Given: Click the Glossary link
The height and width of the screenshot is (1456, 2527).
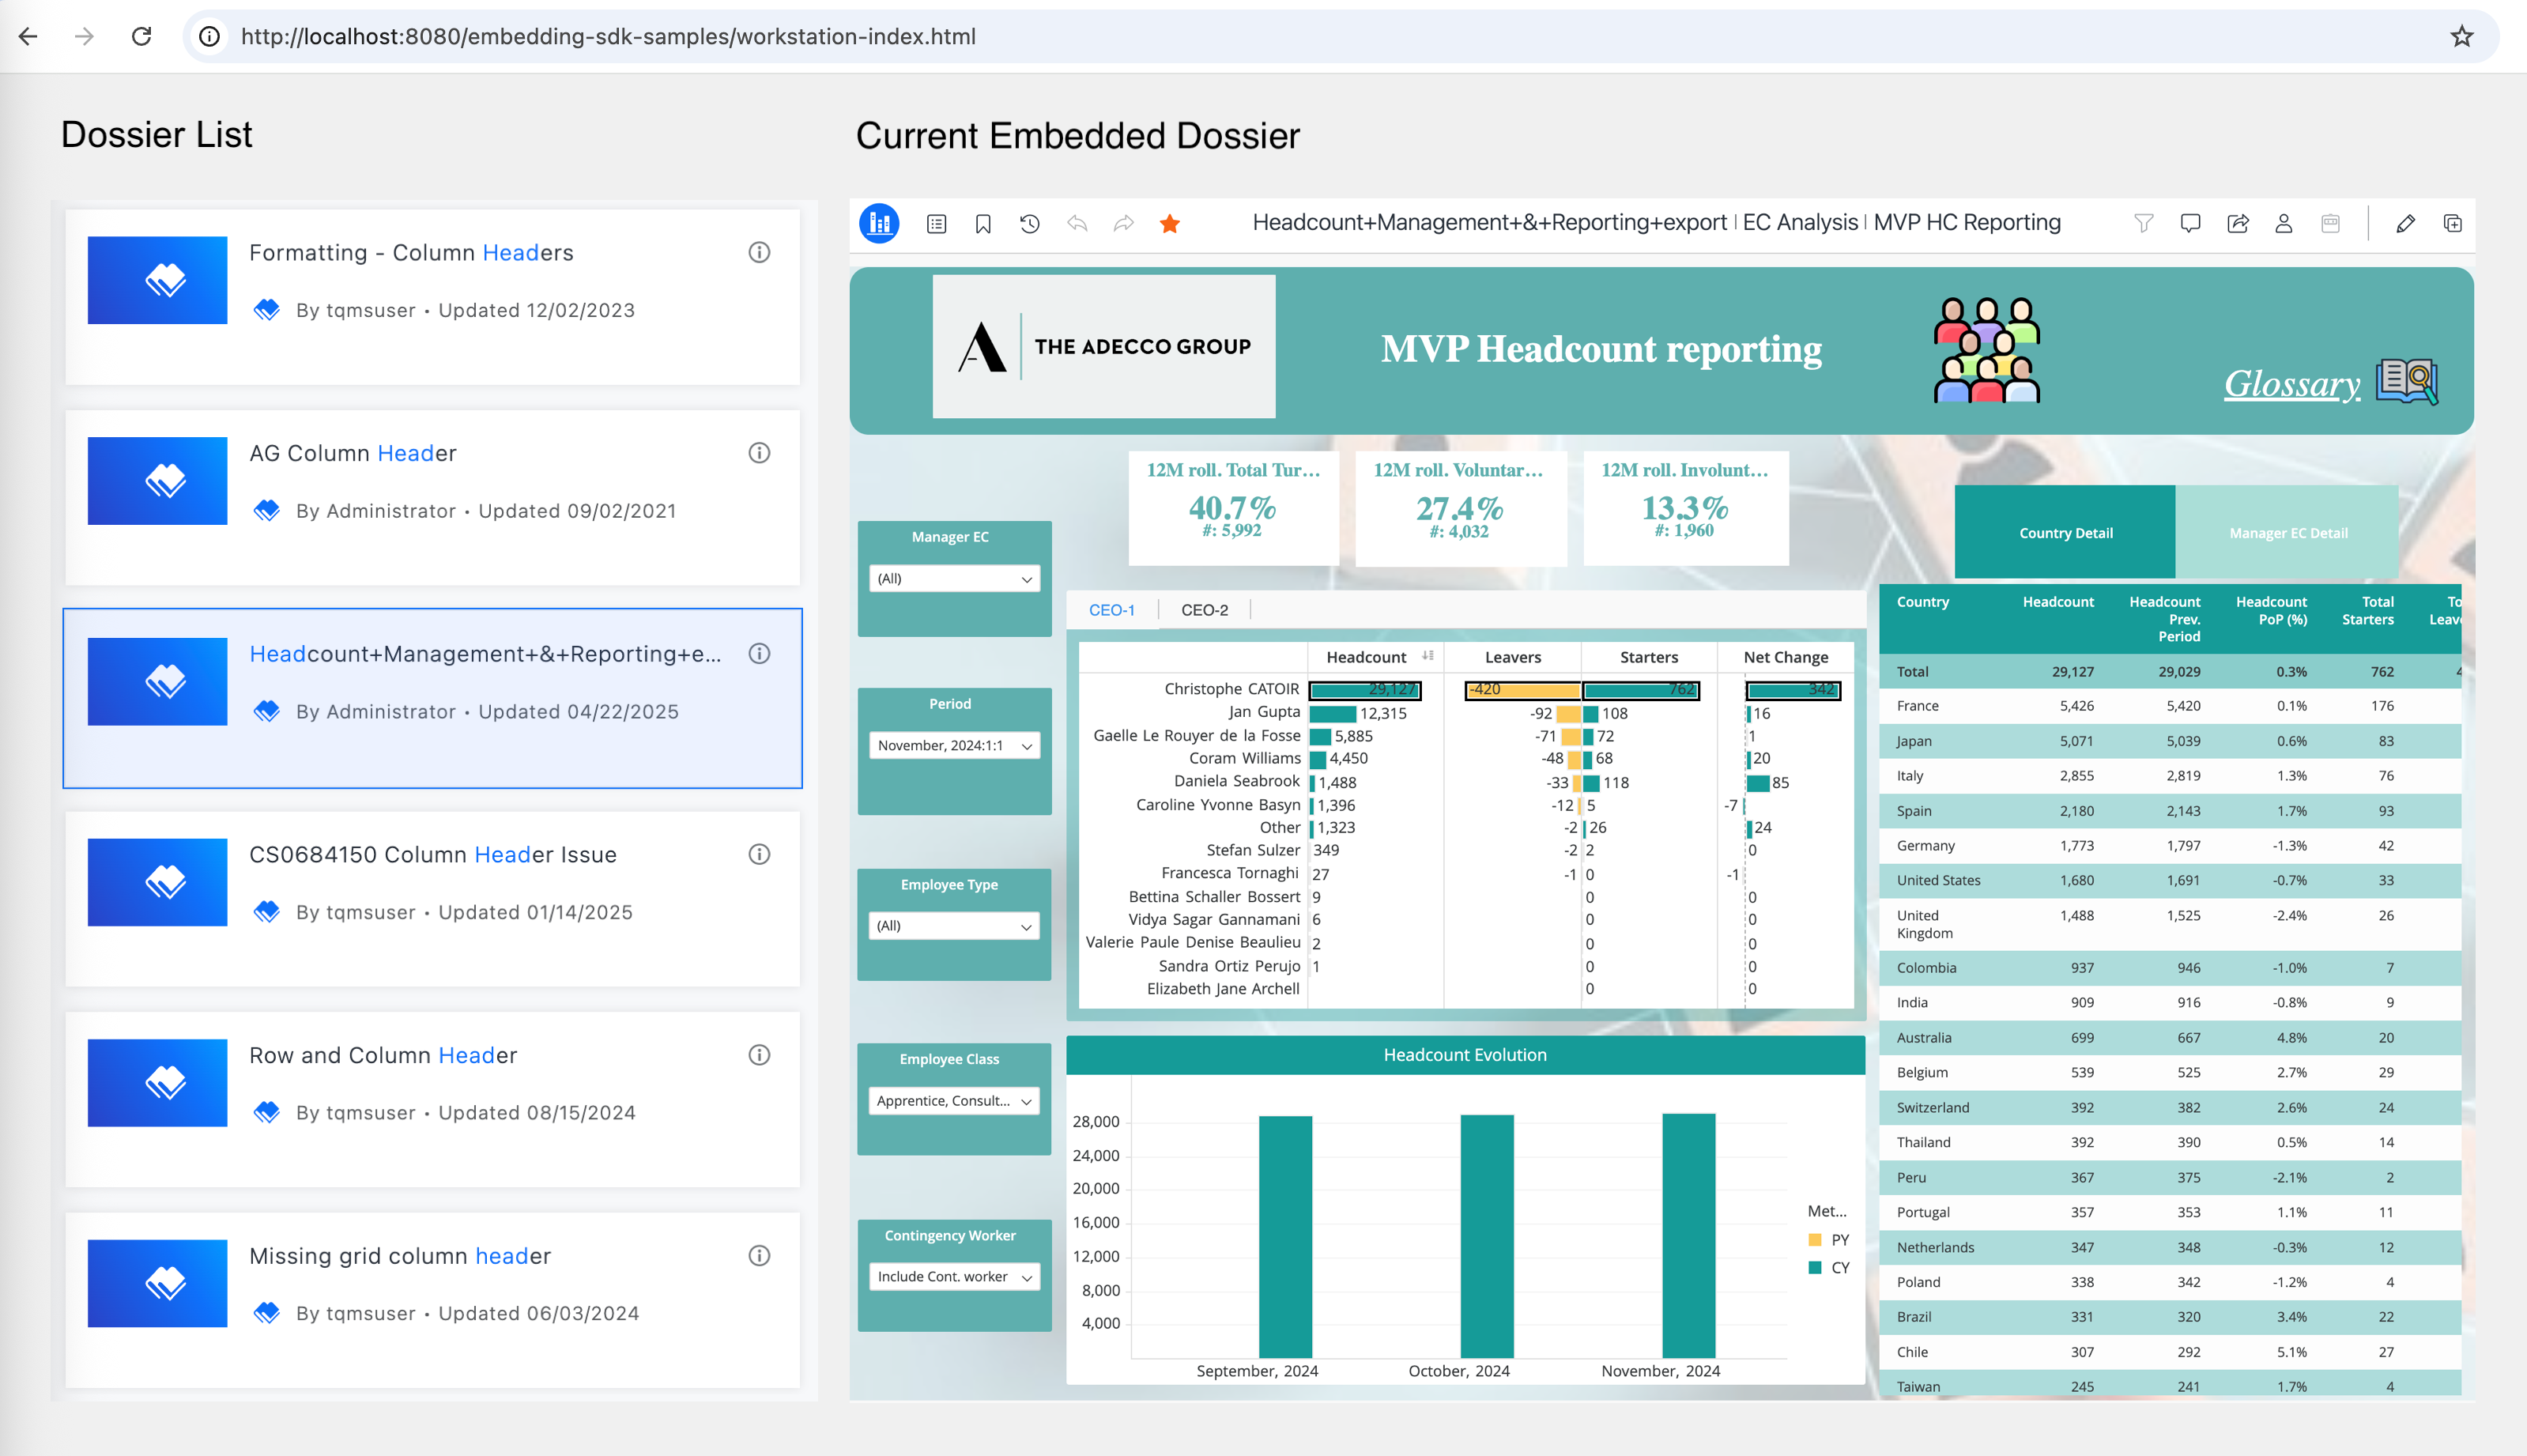Looking at the screenshot, I should click(x=2292, y=384).
